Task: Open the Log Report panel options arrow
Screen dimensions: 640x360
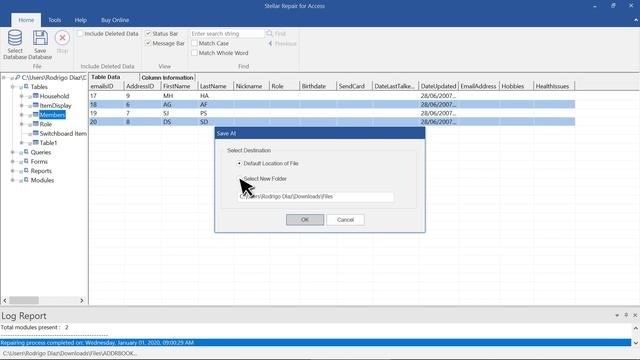Action: tap(617, 316)
